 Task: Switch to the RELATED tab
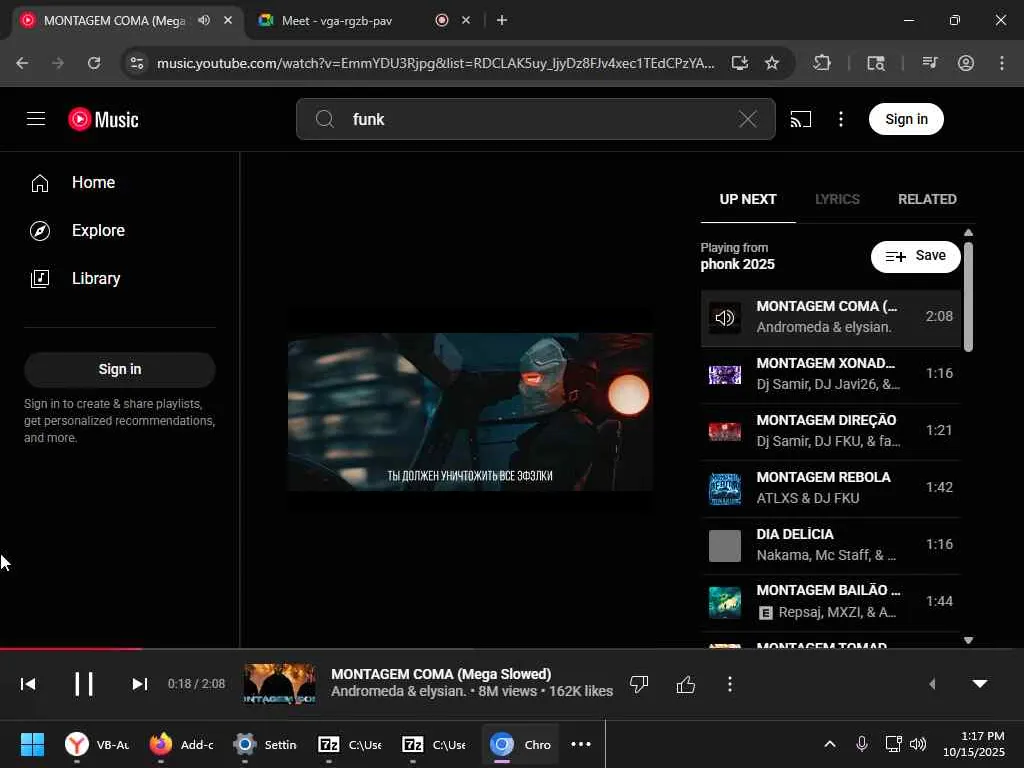coord(927,199)
